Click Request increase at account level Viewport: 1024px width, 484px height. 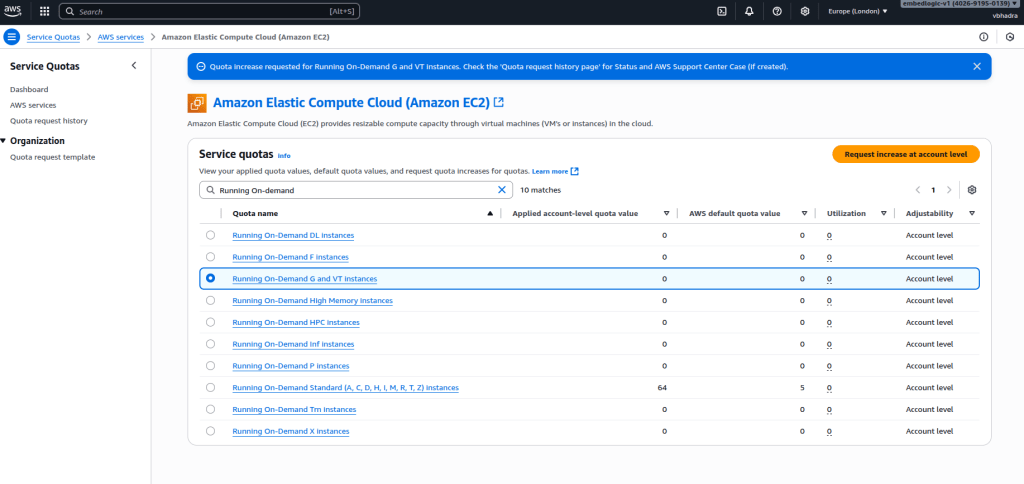(x=905, y=154)
